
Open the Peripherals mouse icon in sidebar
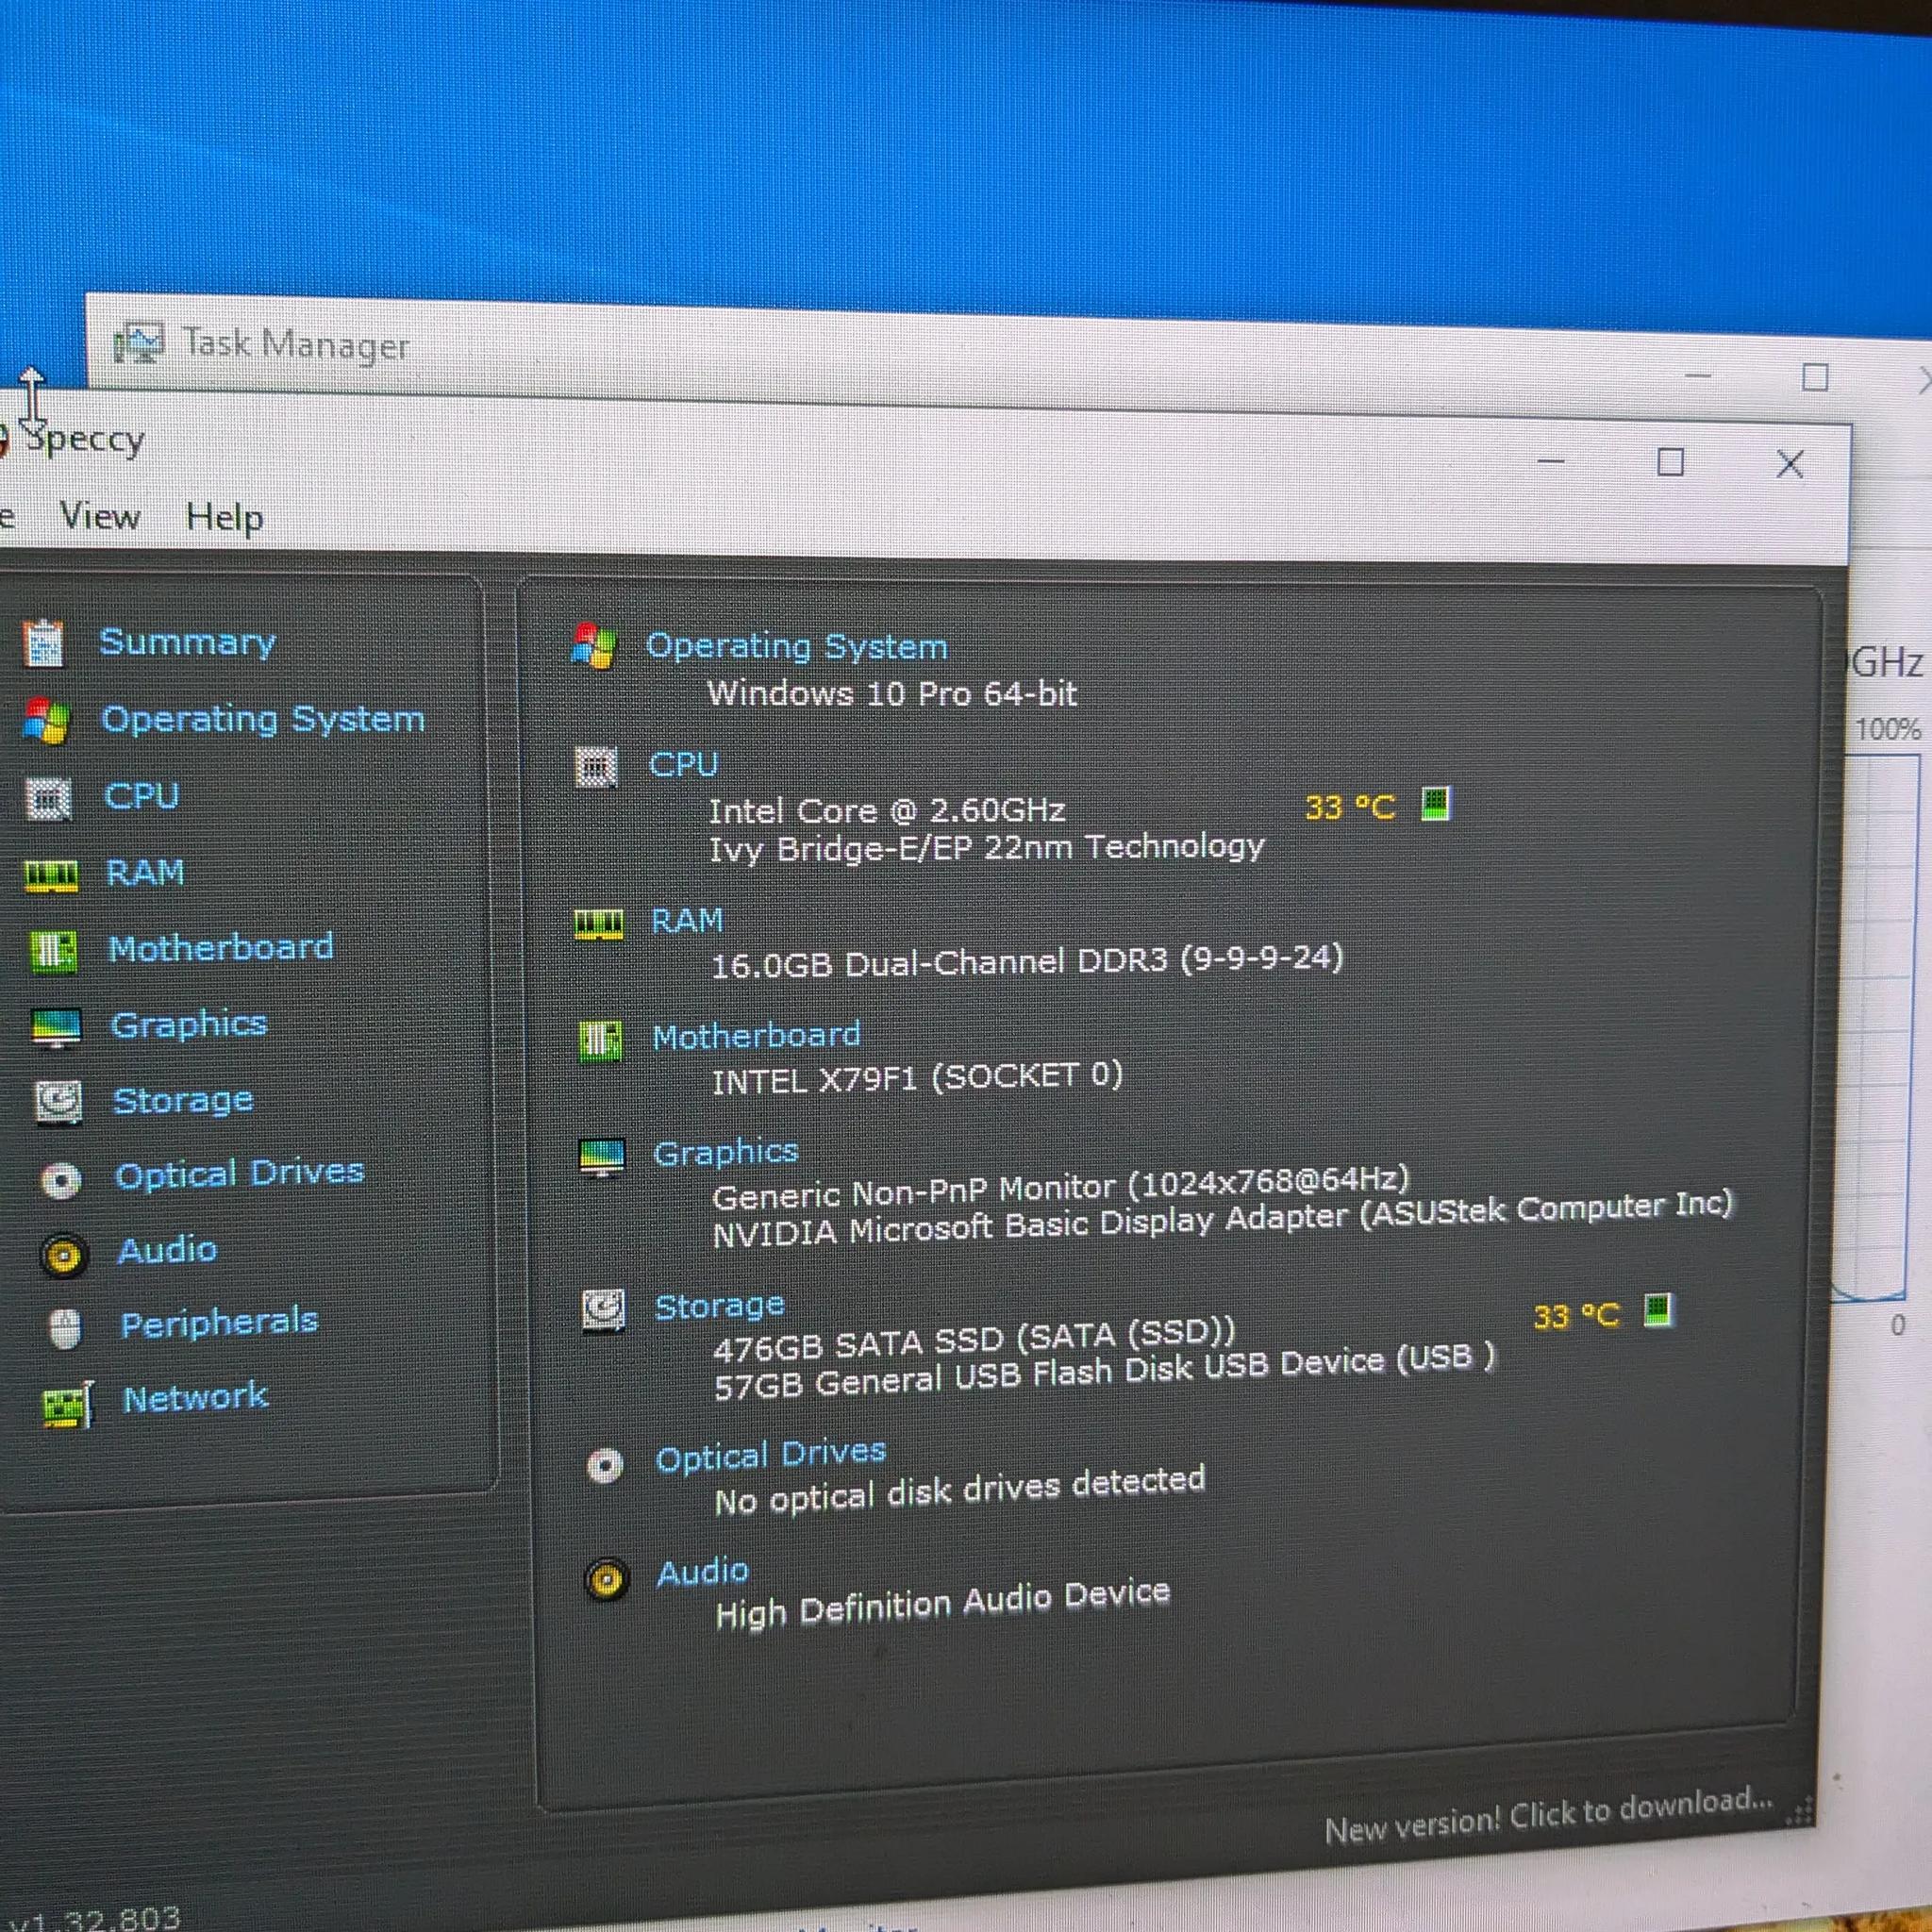coord(65,1329)
